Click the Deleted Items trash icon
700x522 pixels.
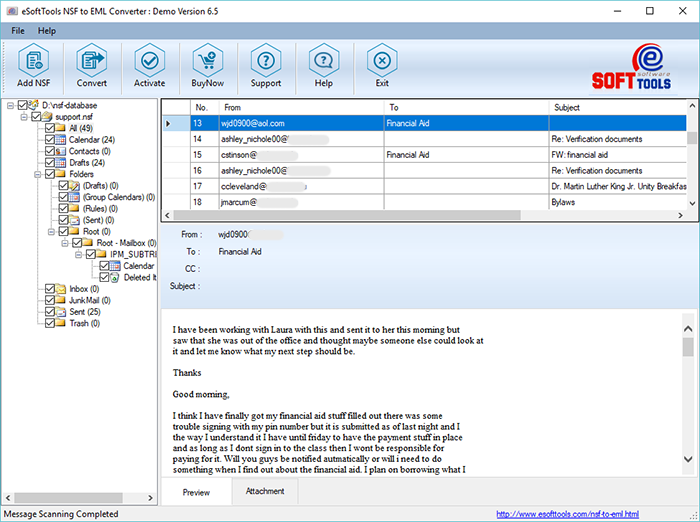pos(115,277)
